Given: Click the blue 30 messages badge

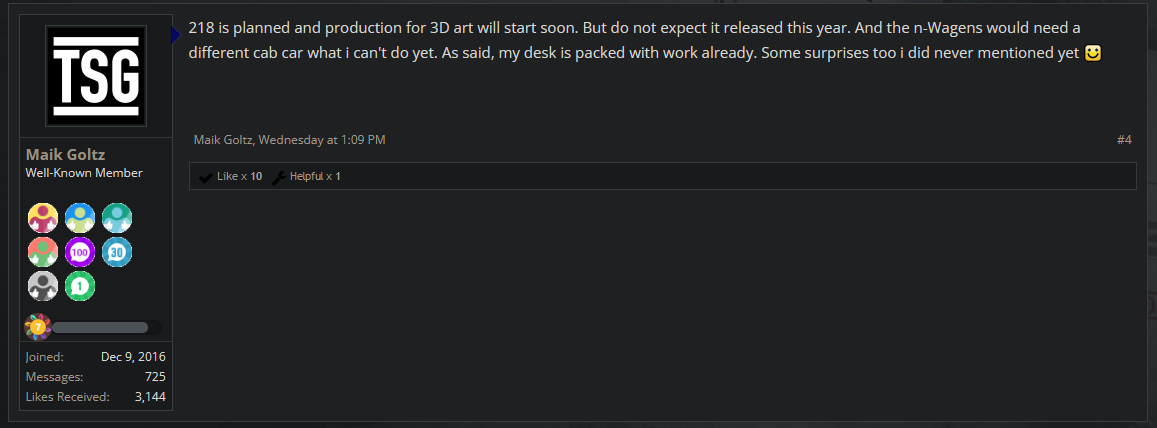Looking at the screenshot, I should [x=116, y=252].
